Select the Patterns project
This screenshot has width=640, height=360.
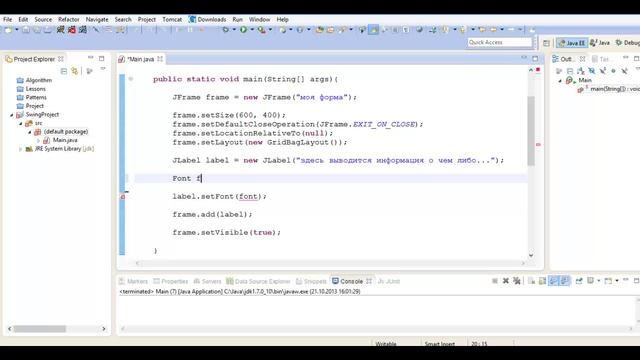31,98
